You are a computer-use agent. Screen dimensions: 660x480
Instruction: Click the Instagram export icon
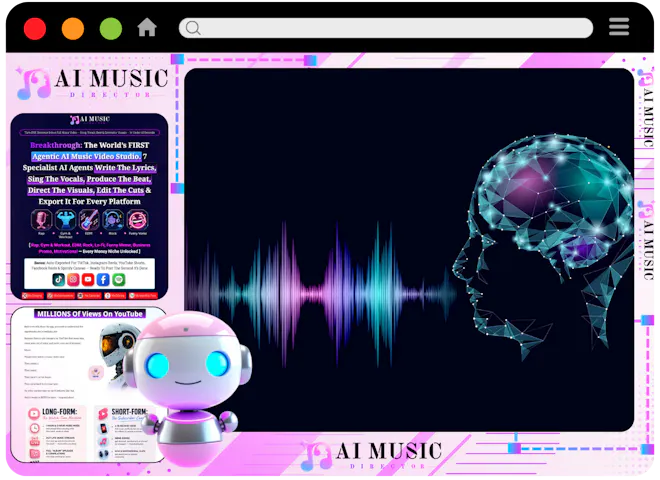point(73,279)
